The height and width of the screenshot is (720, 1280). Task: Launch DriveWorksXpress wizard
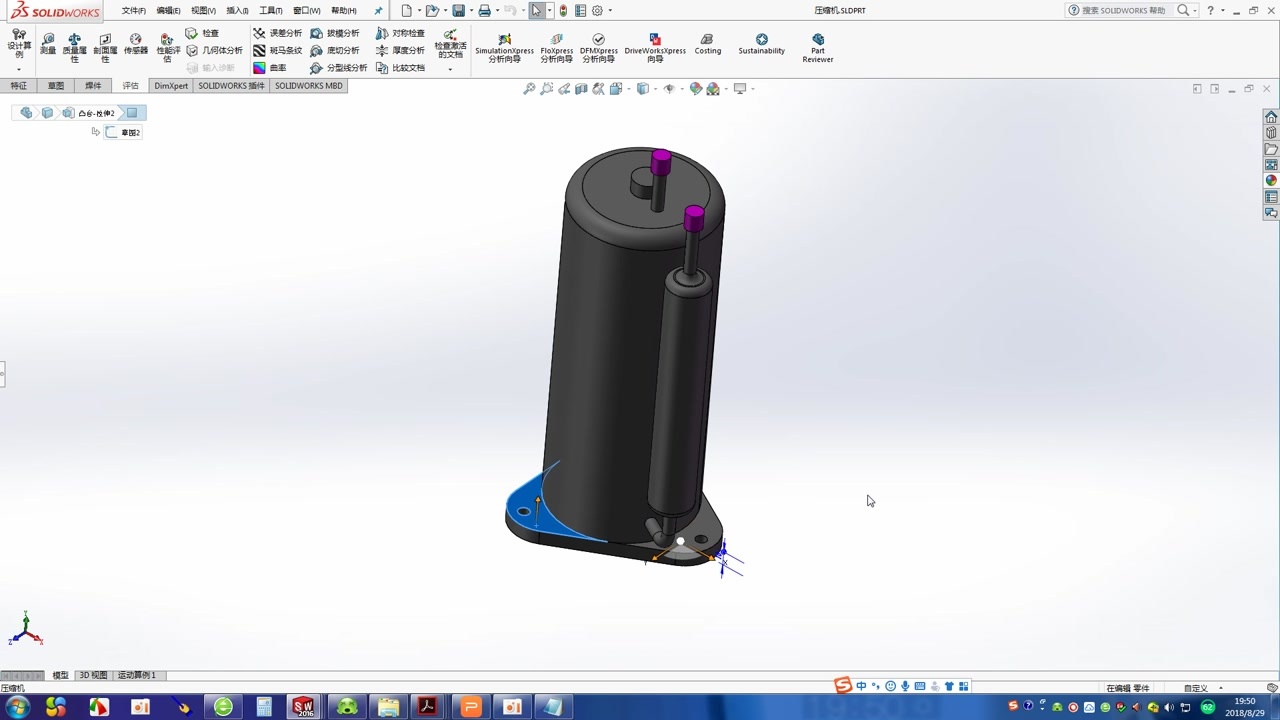655,47
